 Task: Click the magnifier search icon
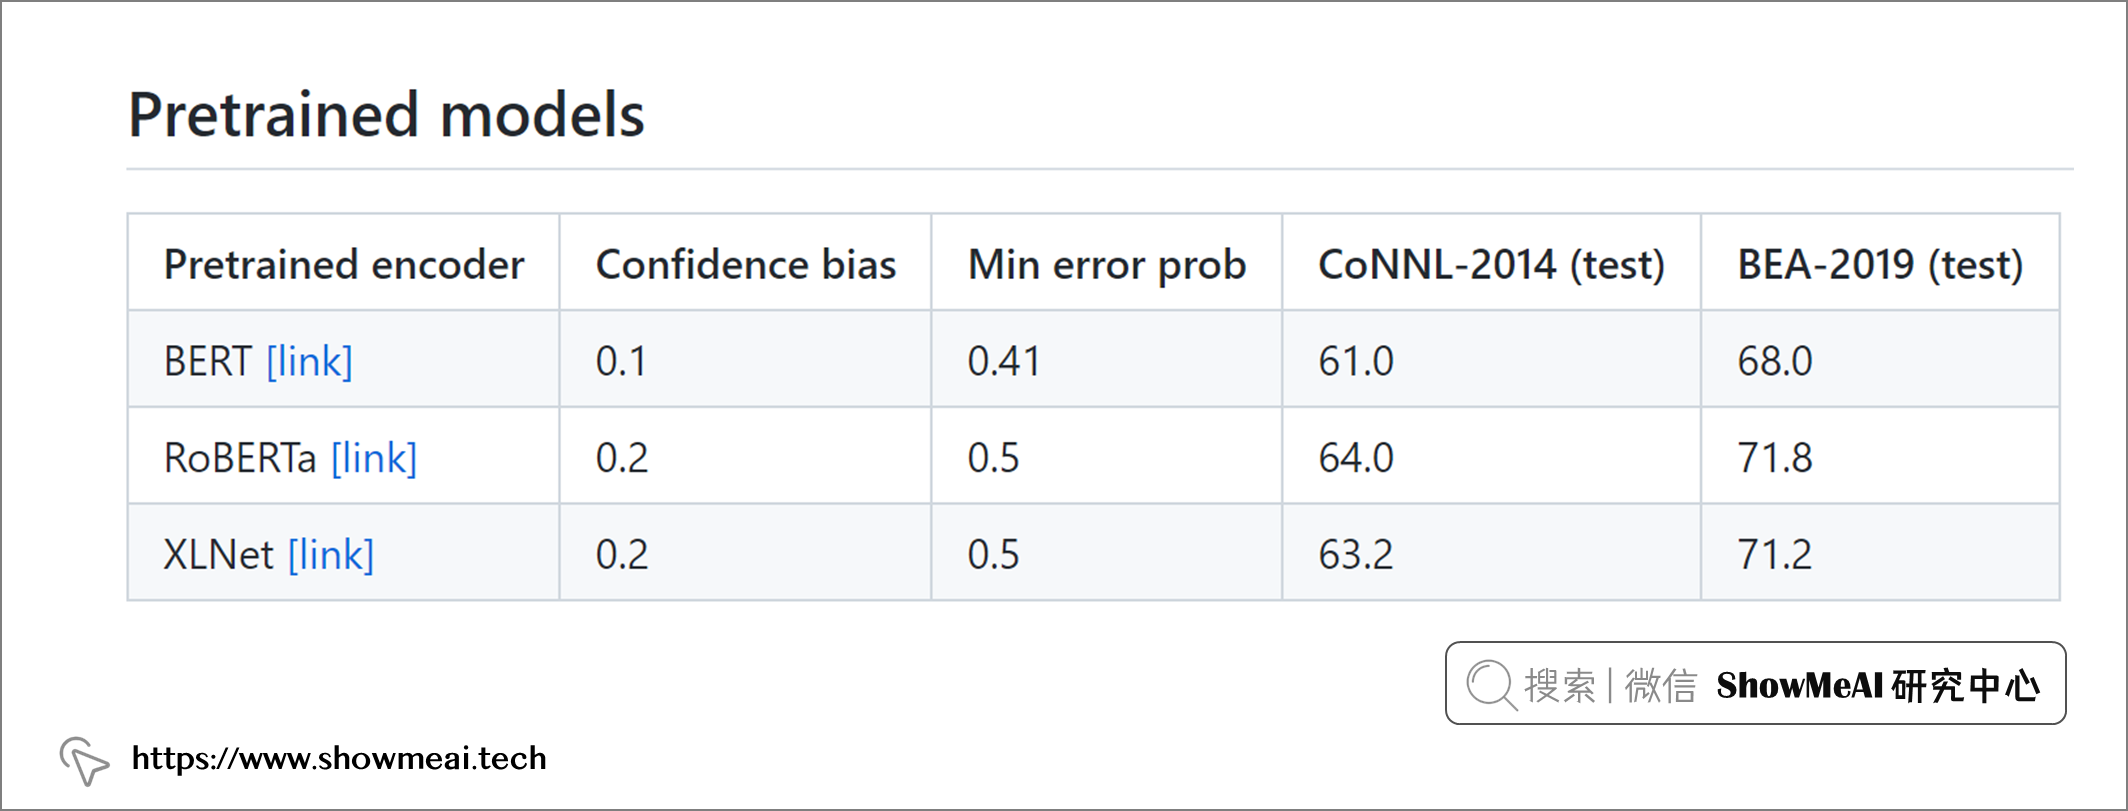(1490, 685)
